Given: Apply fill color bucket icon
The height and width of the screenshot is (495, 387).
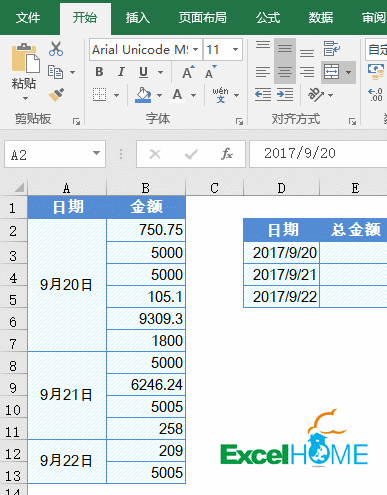Looking at the screenshot, I should pyautogui.click(x=143, y=95).
